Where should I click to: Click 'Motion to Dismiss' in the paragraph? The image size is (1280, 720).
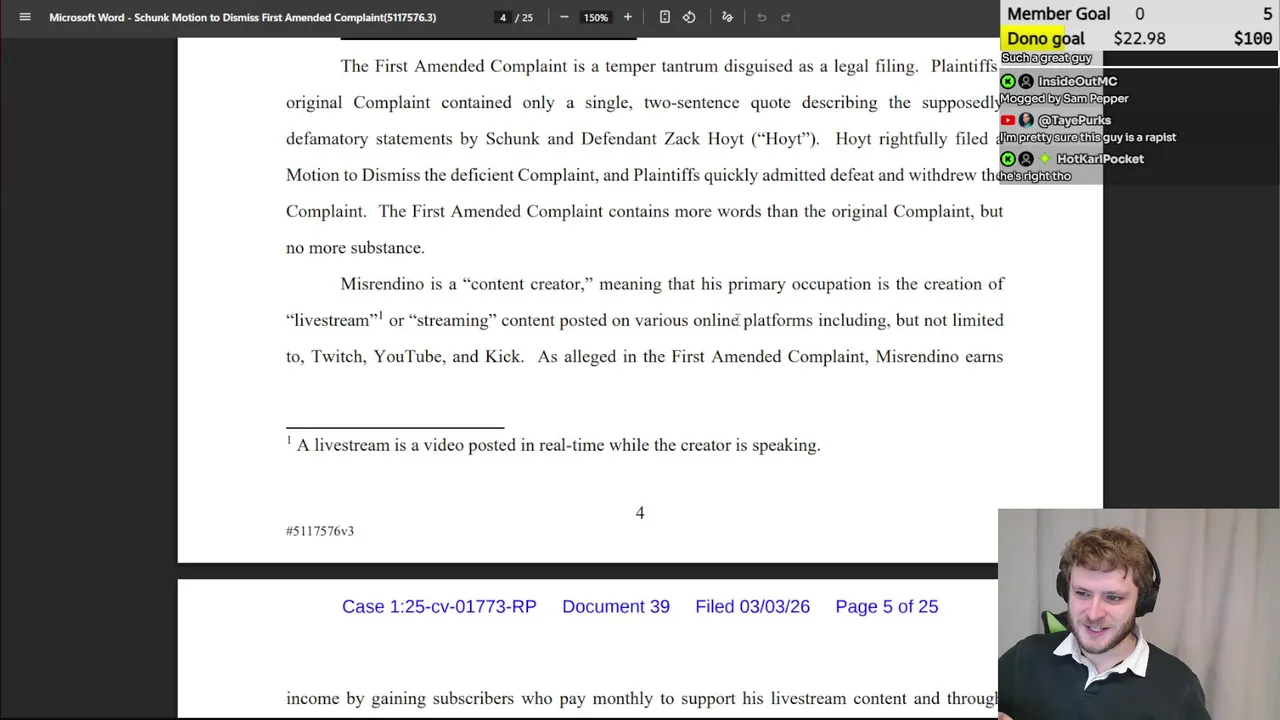[x=353, y=175]
